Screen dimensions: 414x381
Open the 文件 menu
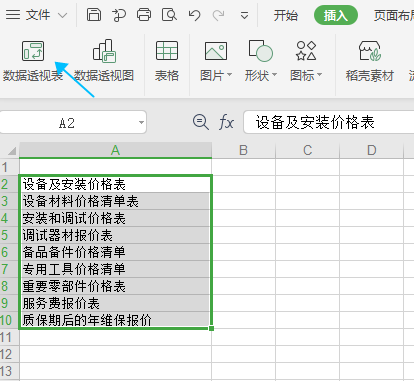[x=38, y=15]
